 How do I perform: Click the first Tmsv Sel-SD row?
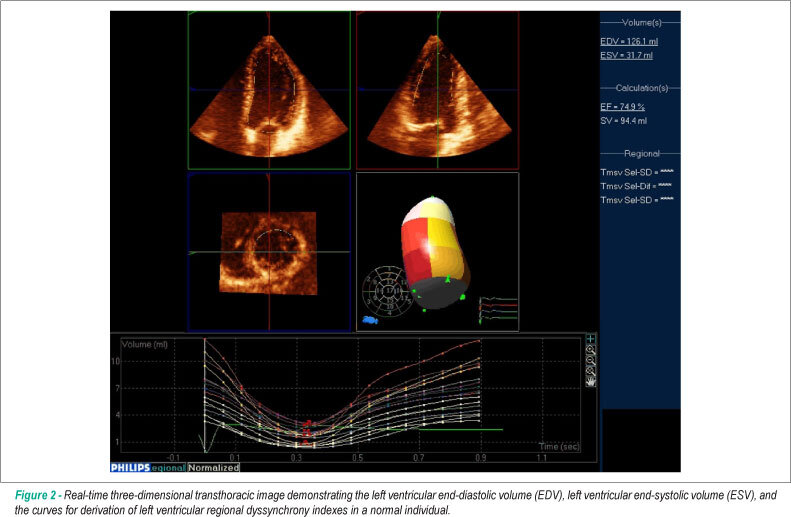(x=637, y=173)
